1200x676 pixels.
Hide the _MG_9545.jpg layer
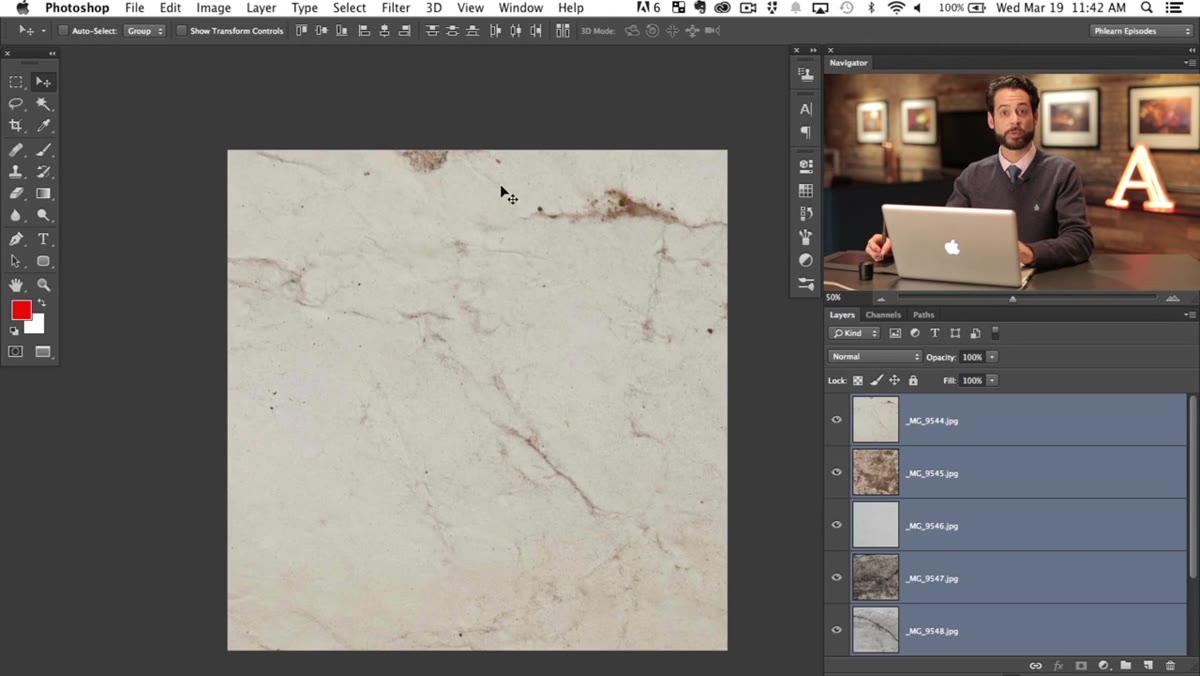pos(837,472)
